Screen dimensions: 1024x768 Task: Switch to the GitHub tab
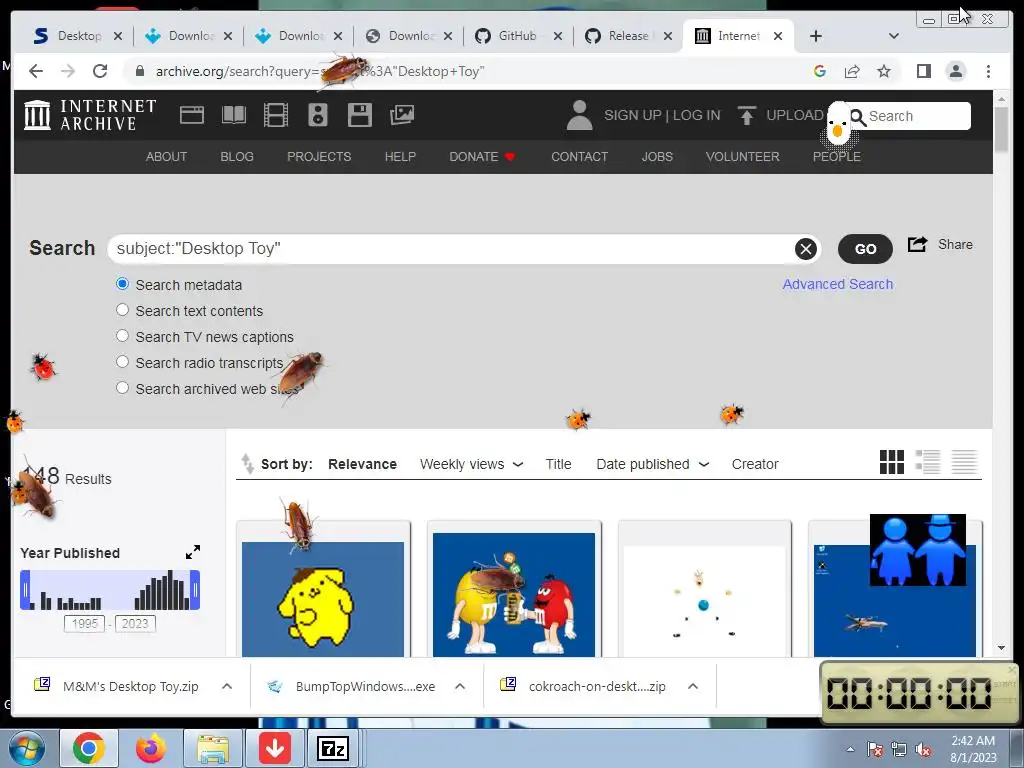pos(519,36)
